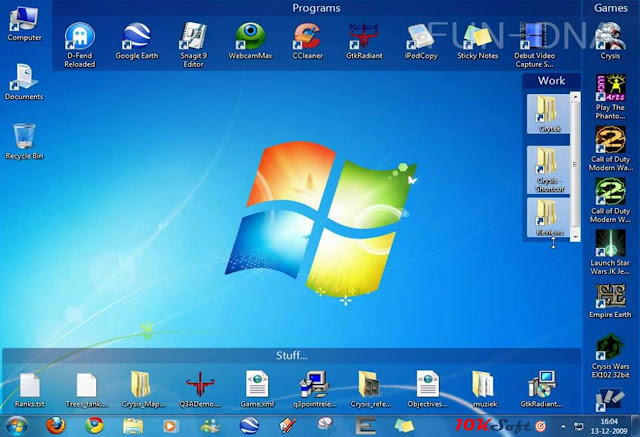Click the Work fence scrollbar thumb
Viewport: 640px width, 437px height.
[575, 164]
